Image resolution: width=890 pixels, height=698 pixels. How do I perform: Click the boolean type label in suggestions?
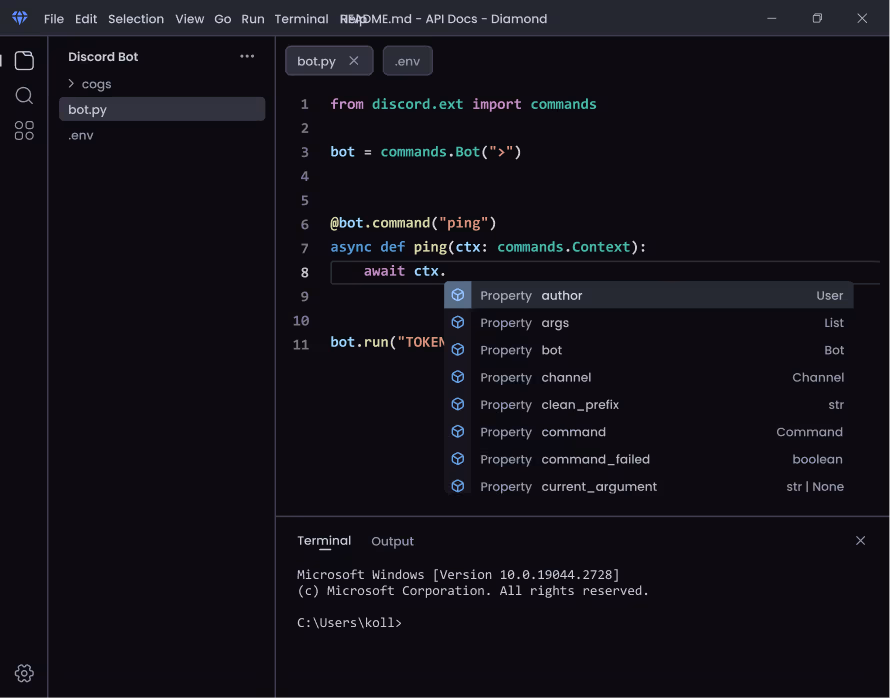(x=817, y=459)
